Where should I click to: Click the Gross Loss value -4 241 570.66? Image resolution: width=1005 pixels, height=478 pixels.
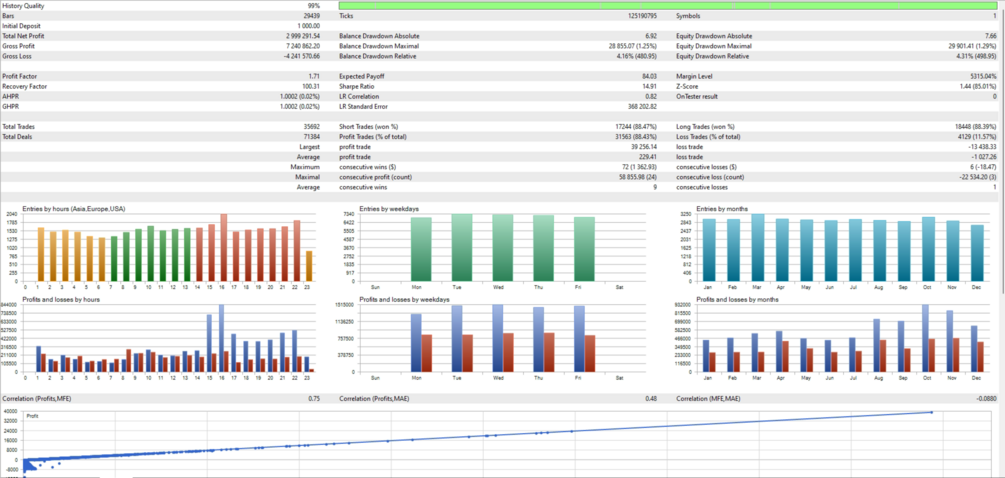click(x=302, y=56)
